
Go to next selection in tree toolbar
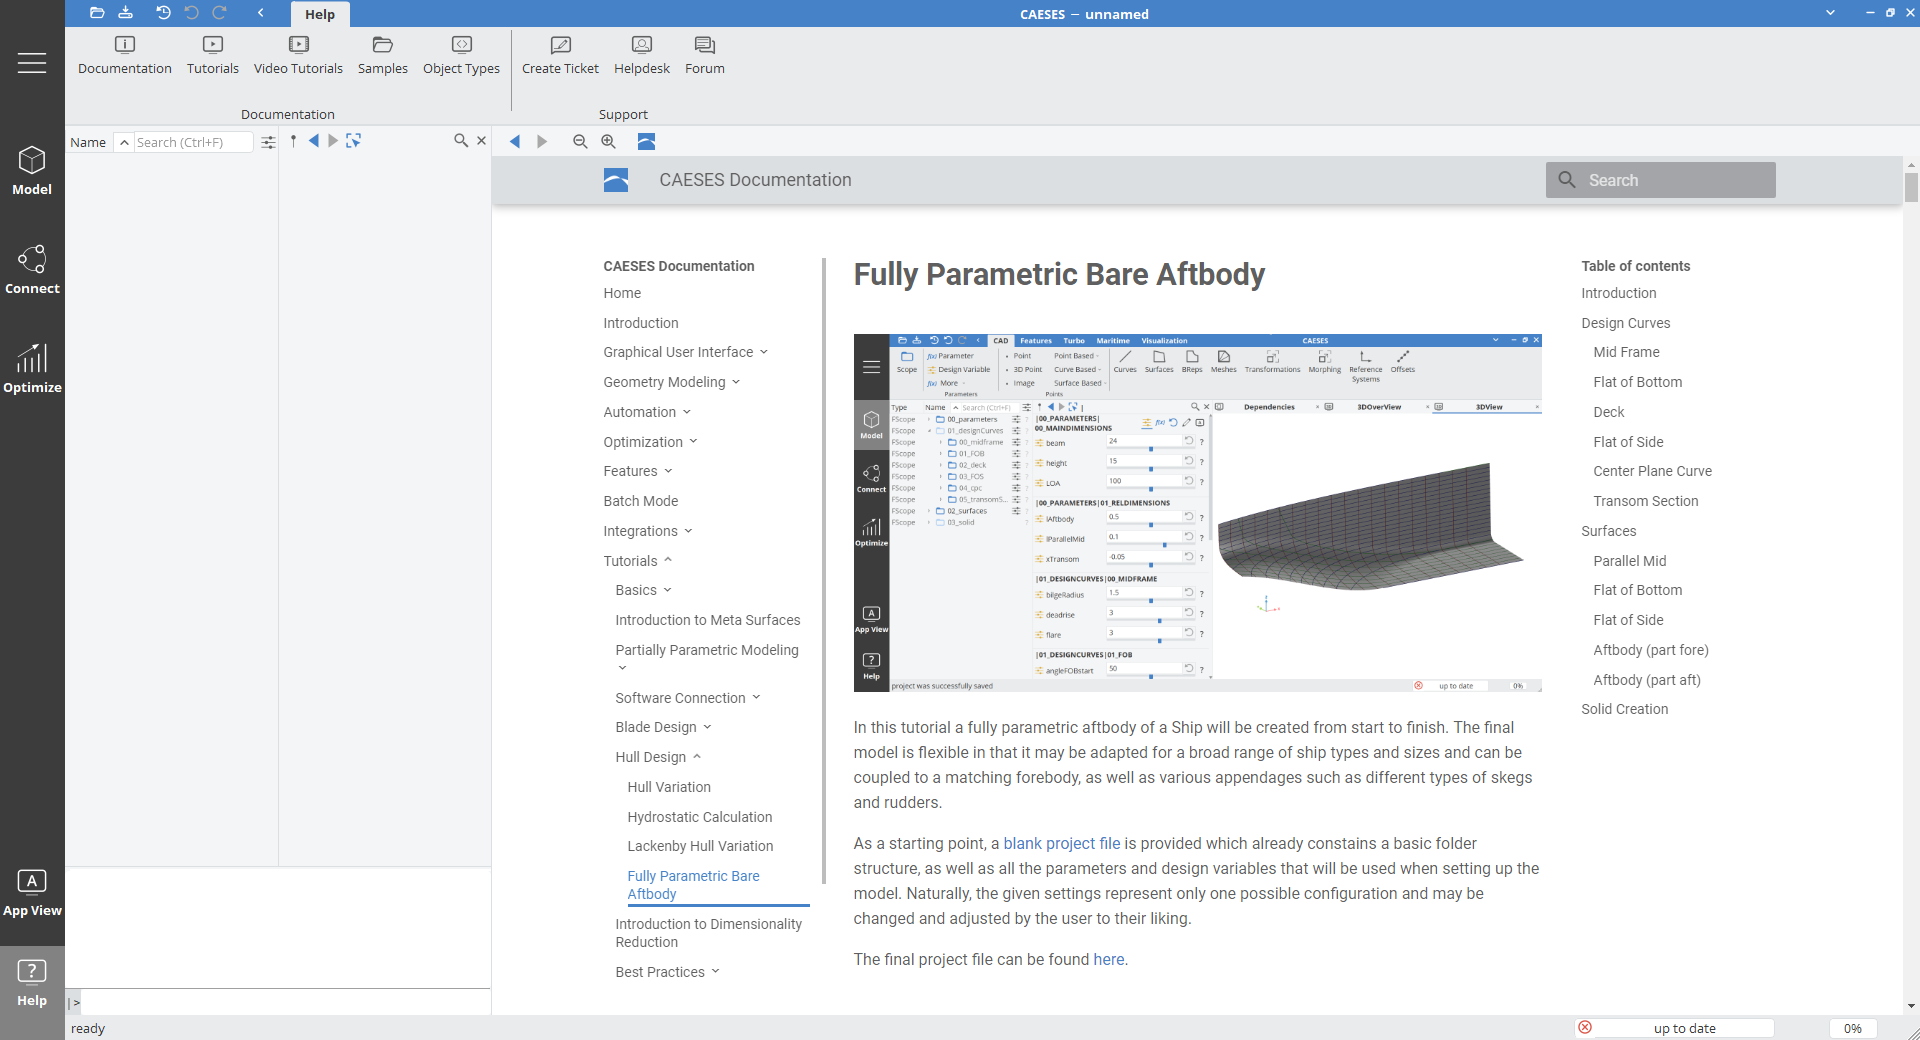pos(333,141)
